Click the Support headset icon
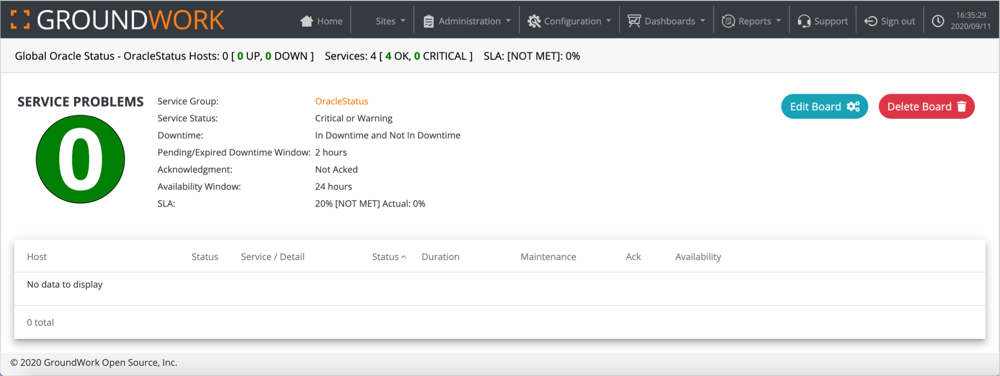The width and height of the screenshot is (1000, 376). pos(804,21)
